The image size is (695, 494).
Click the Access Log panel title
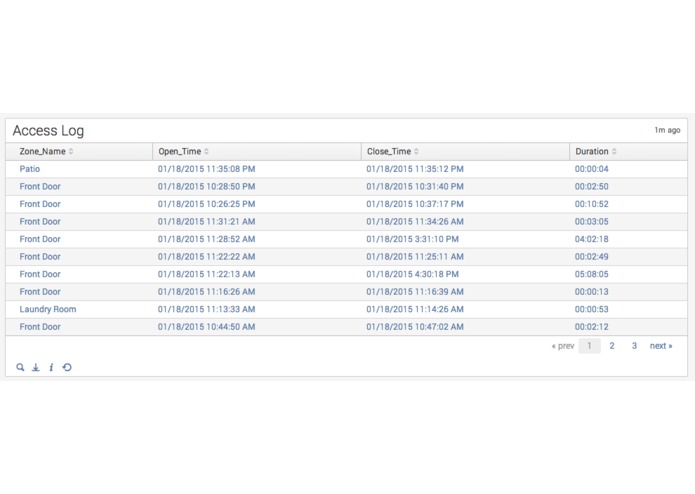pos(48,131)
